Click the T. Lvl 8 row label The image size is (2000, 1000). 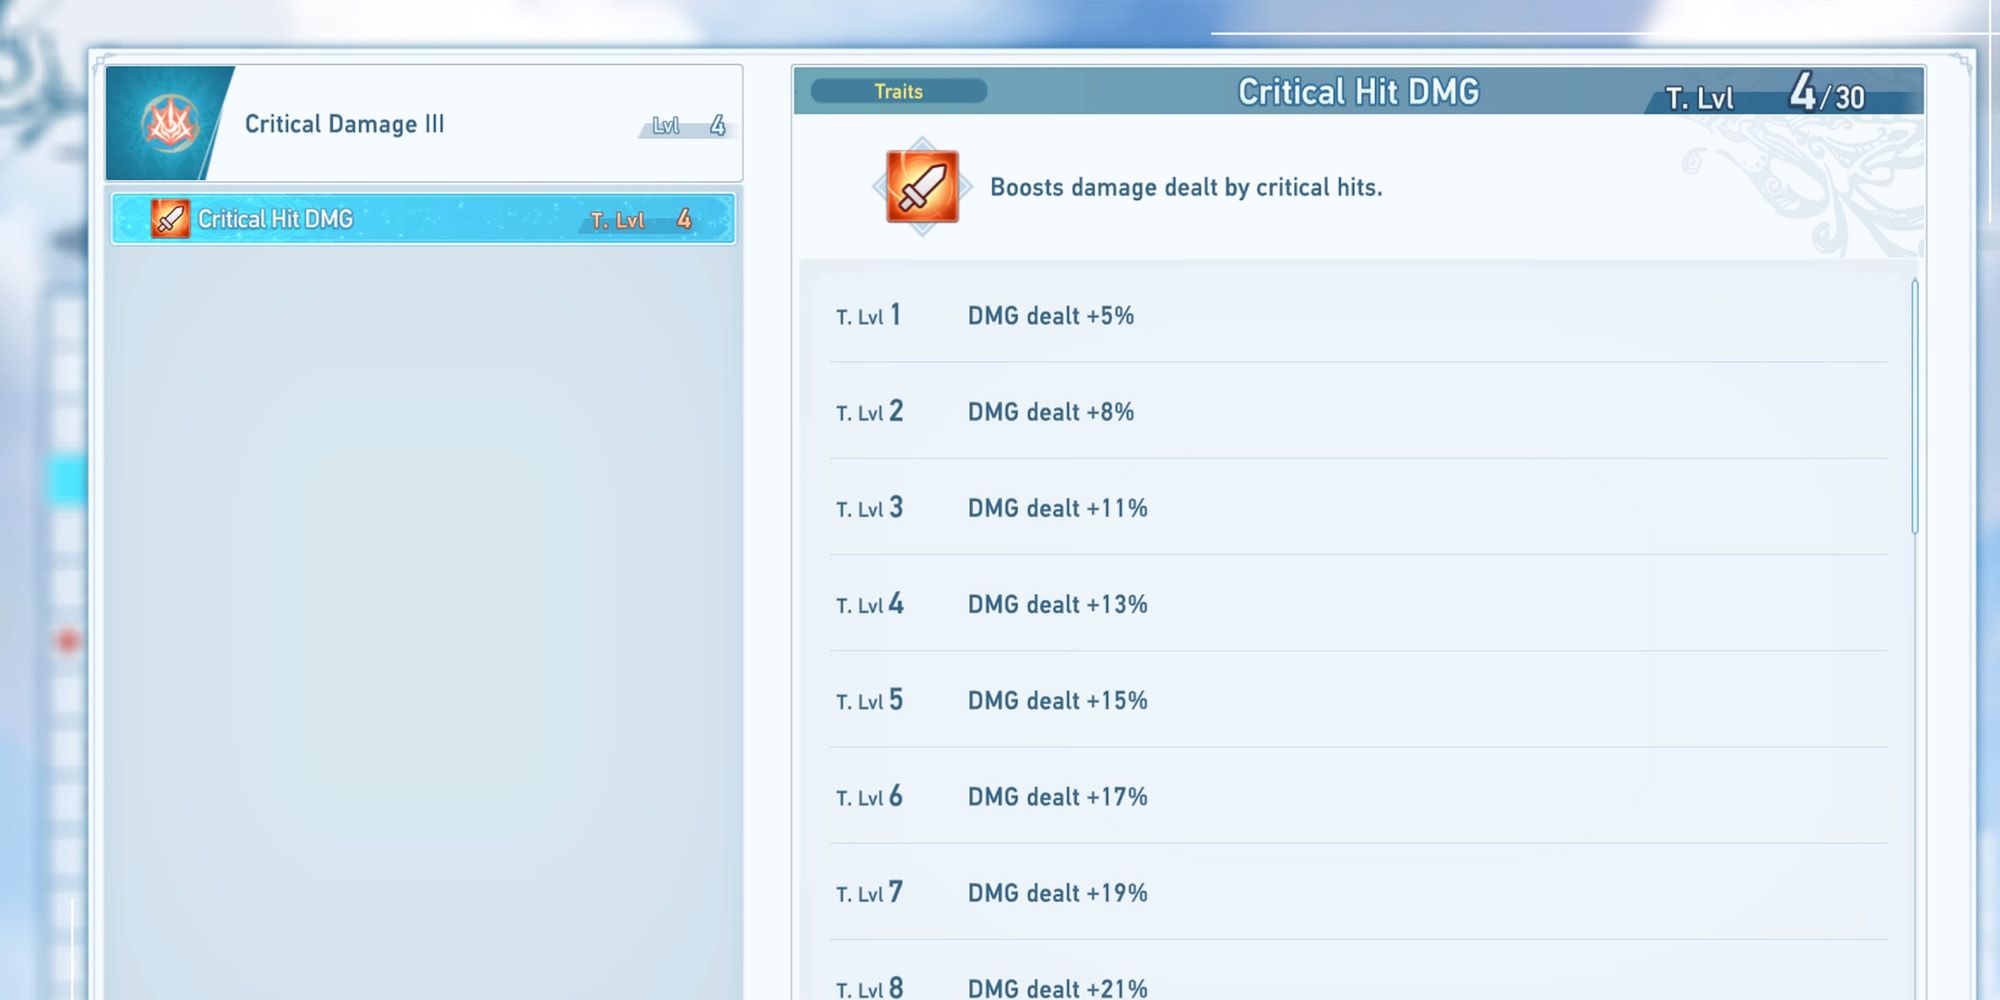click(869, 987)
